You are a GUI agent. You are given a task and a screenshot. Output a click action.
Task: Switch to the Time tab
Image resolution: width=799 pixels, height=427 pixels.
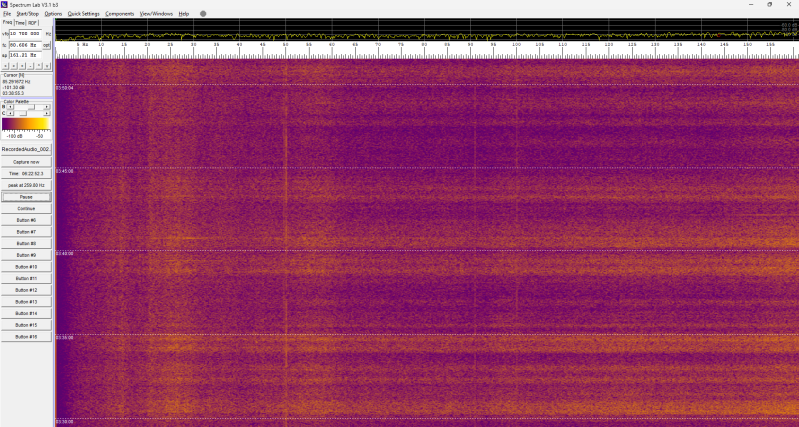[19, 23]
